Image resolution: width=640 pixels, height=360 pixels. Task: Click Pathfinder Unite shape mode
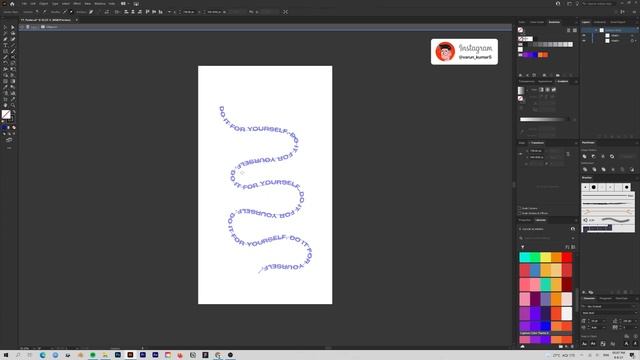click(x=584, y=156)
